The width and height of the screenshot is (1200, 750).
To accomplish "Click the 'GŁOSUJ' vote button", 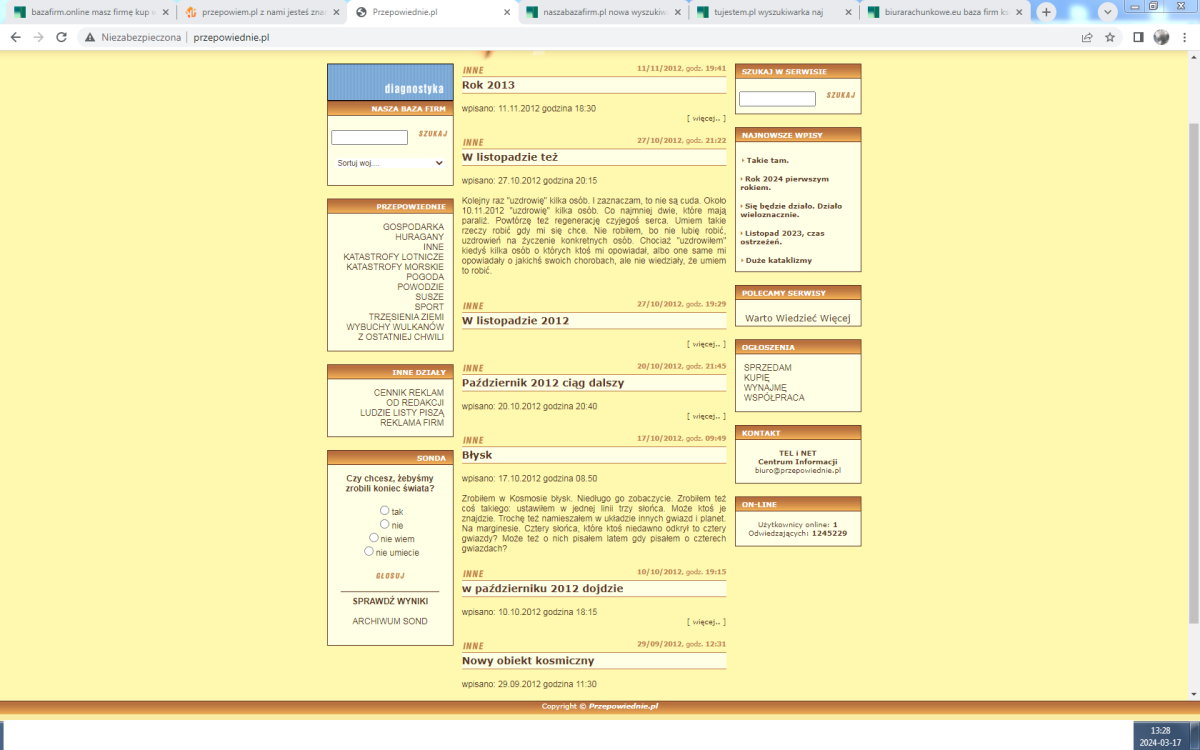I will (389, 576).
